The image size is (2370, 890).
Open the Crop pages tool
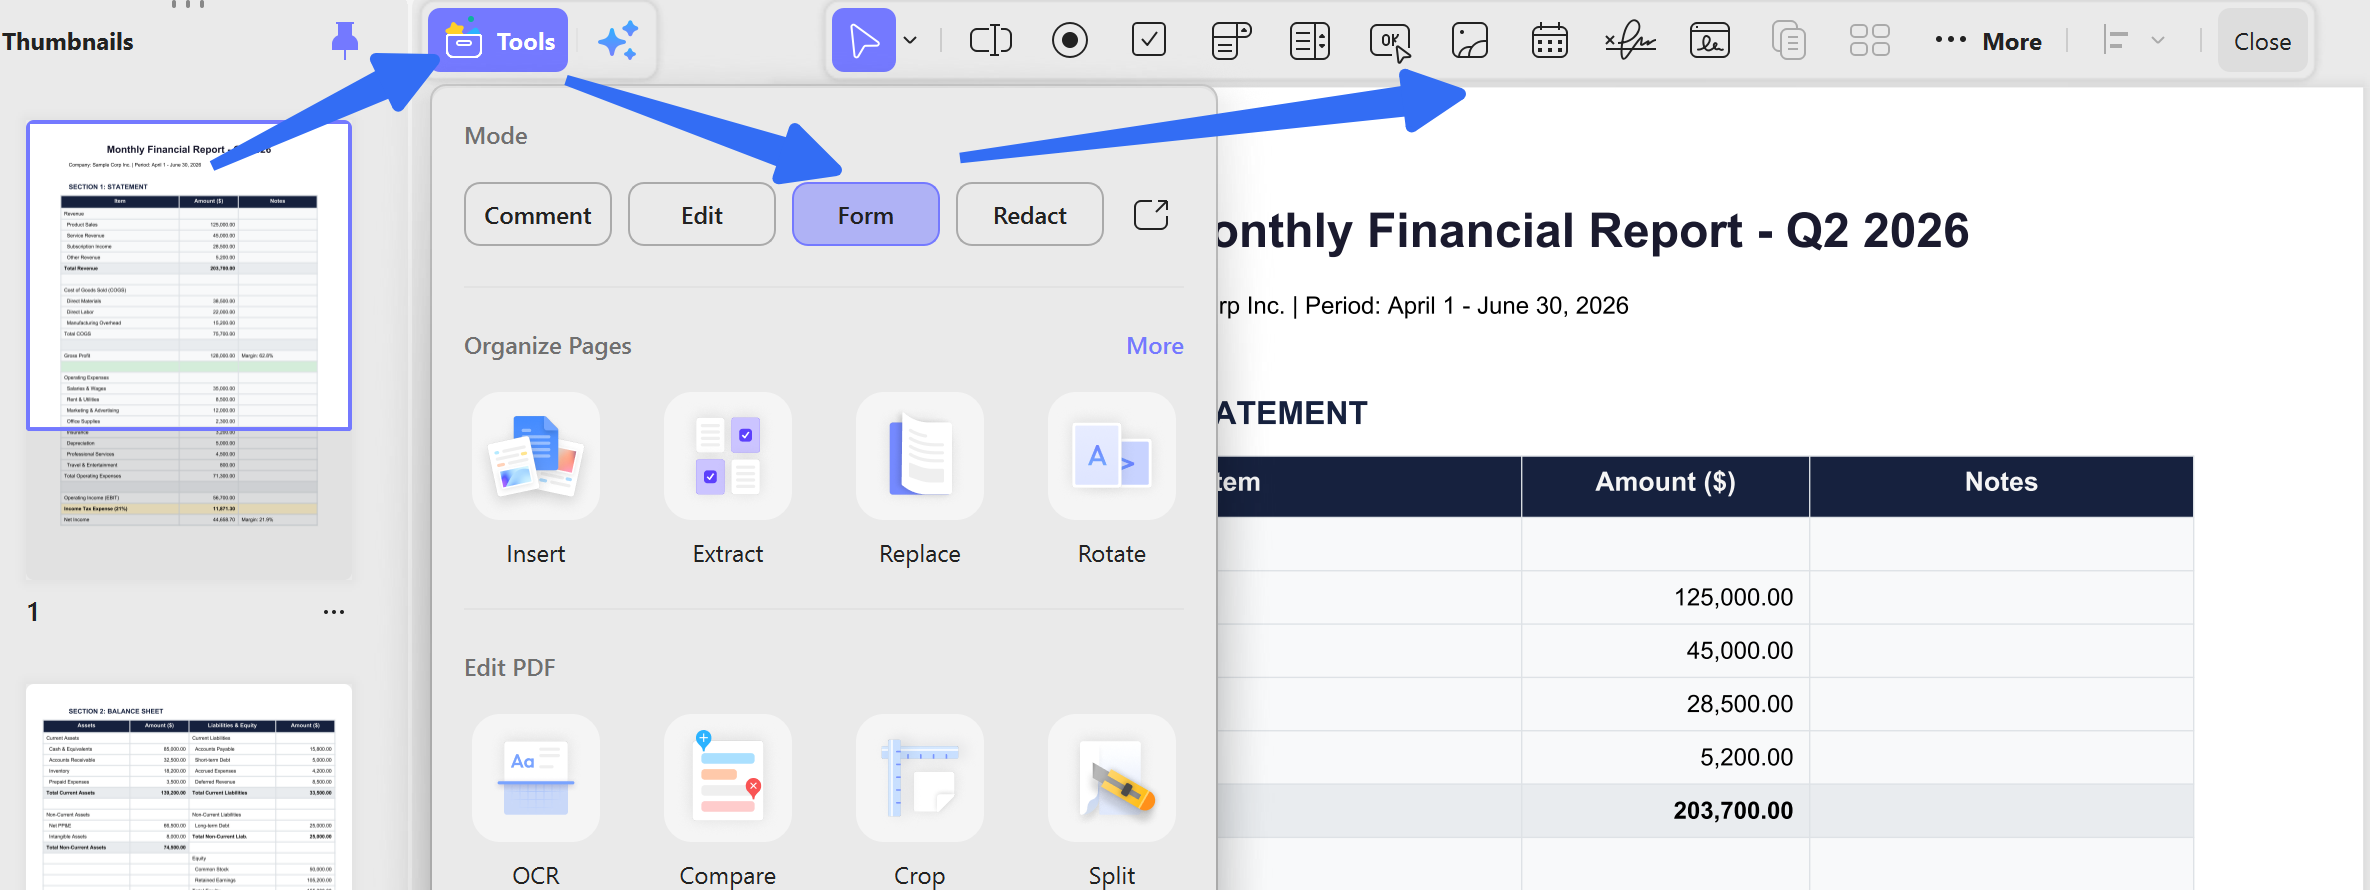(920, 801)
